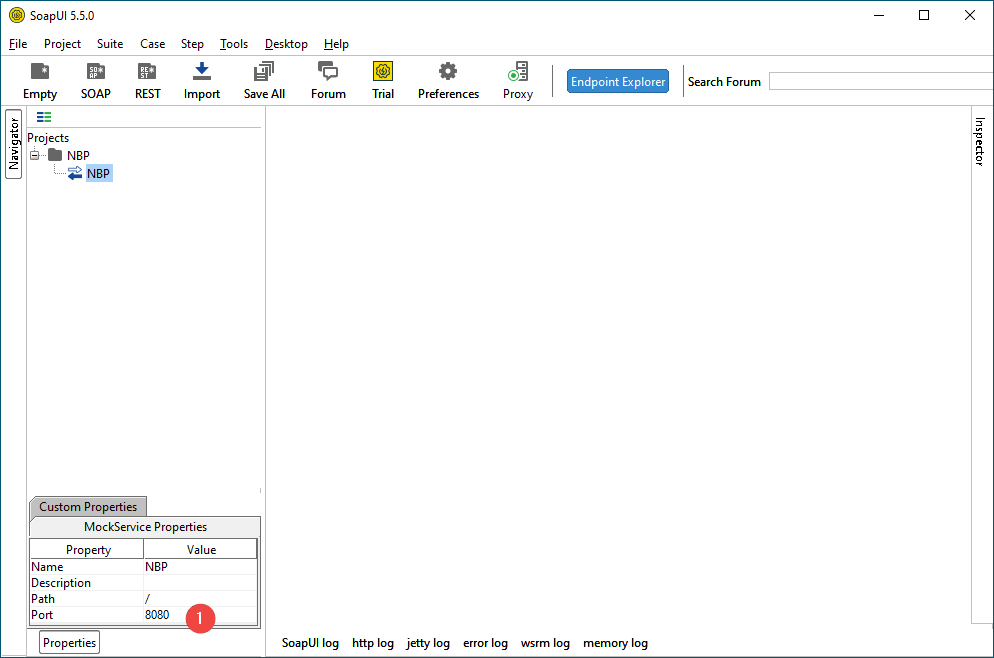
Task: Open the Case menu
Action: (x=152, y=44)
